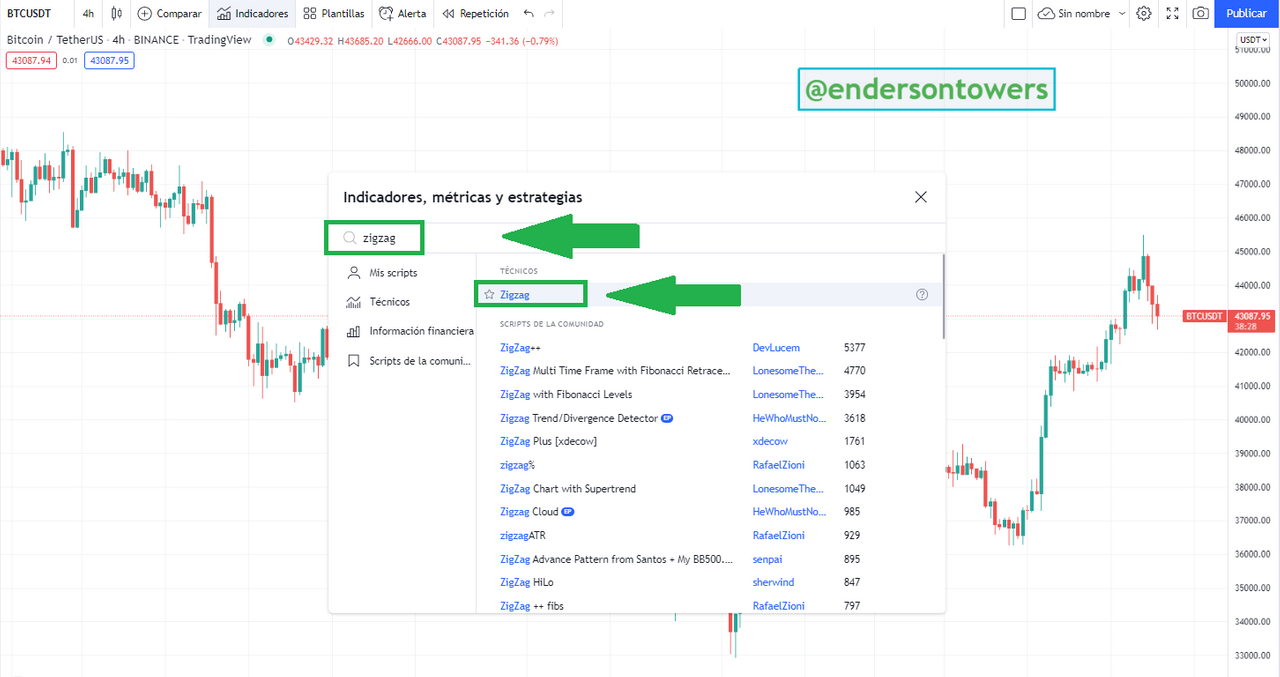
Task: Select the layout square icon
Action: [1018, 14]
